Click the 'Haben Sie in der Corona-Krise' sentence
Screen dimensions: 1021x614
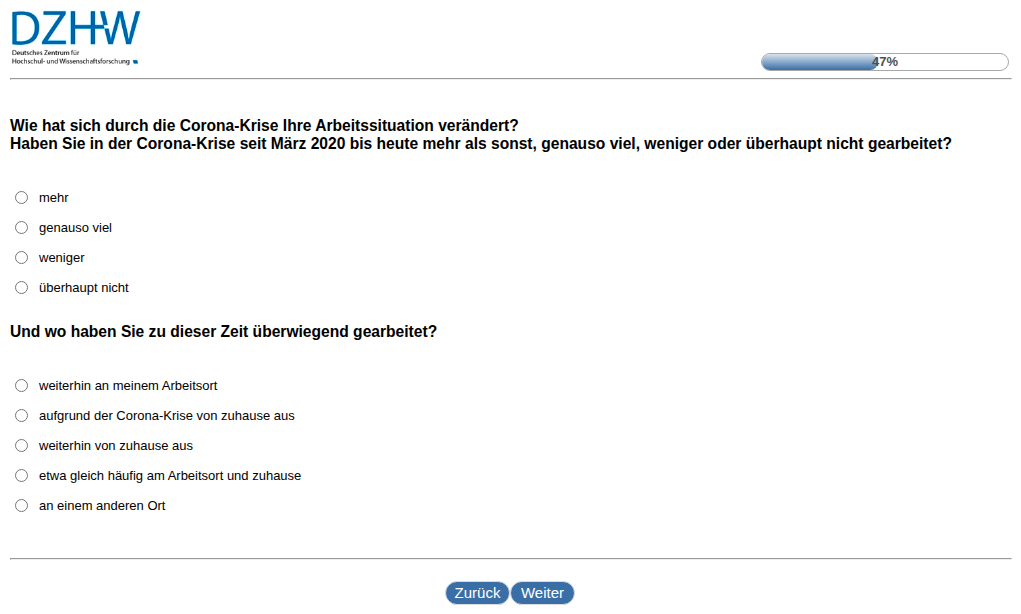coord(481,143)
